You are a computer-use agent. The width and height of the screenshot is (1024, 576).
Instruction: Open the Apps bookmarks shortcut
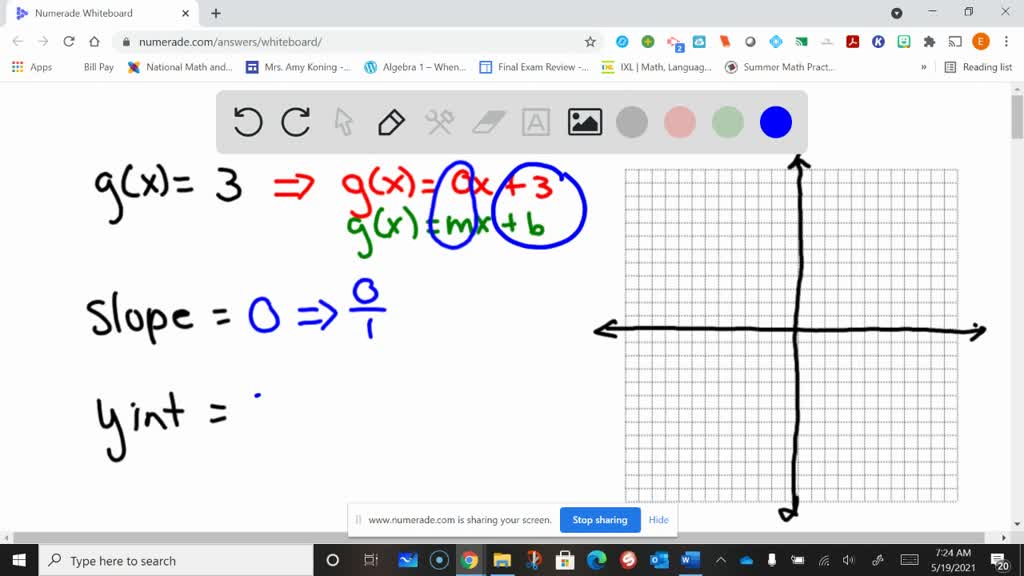[31, 67]
